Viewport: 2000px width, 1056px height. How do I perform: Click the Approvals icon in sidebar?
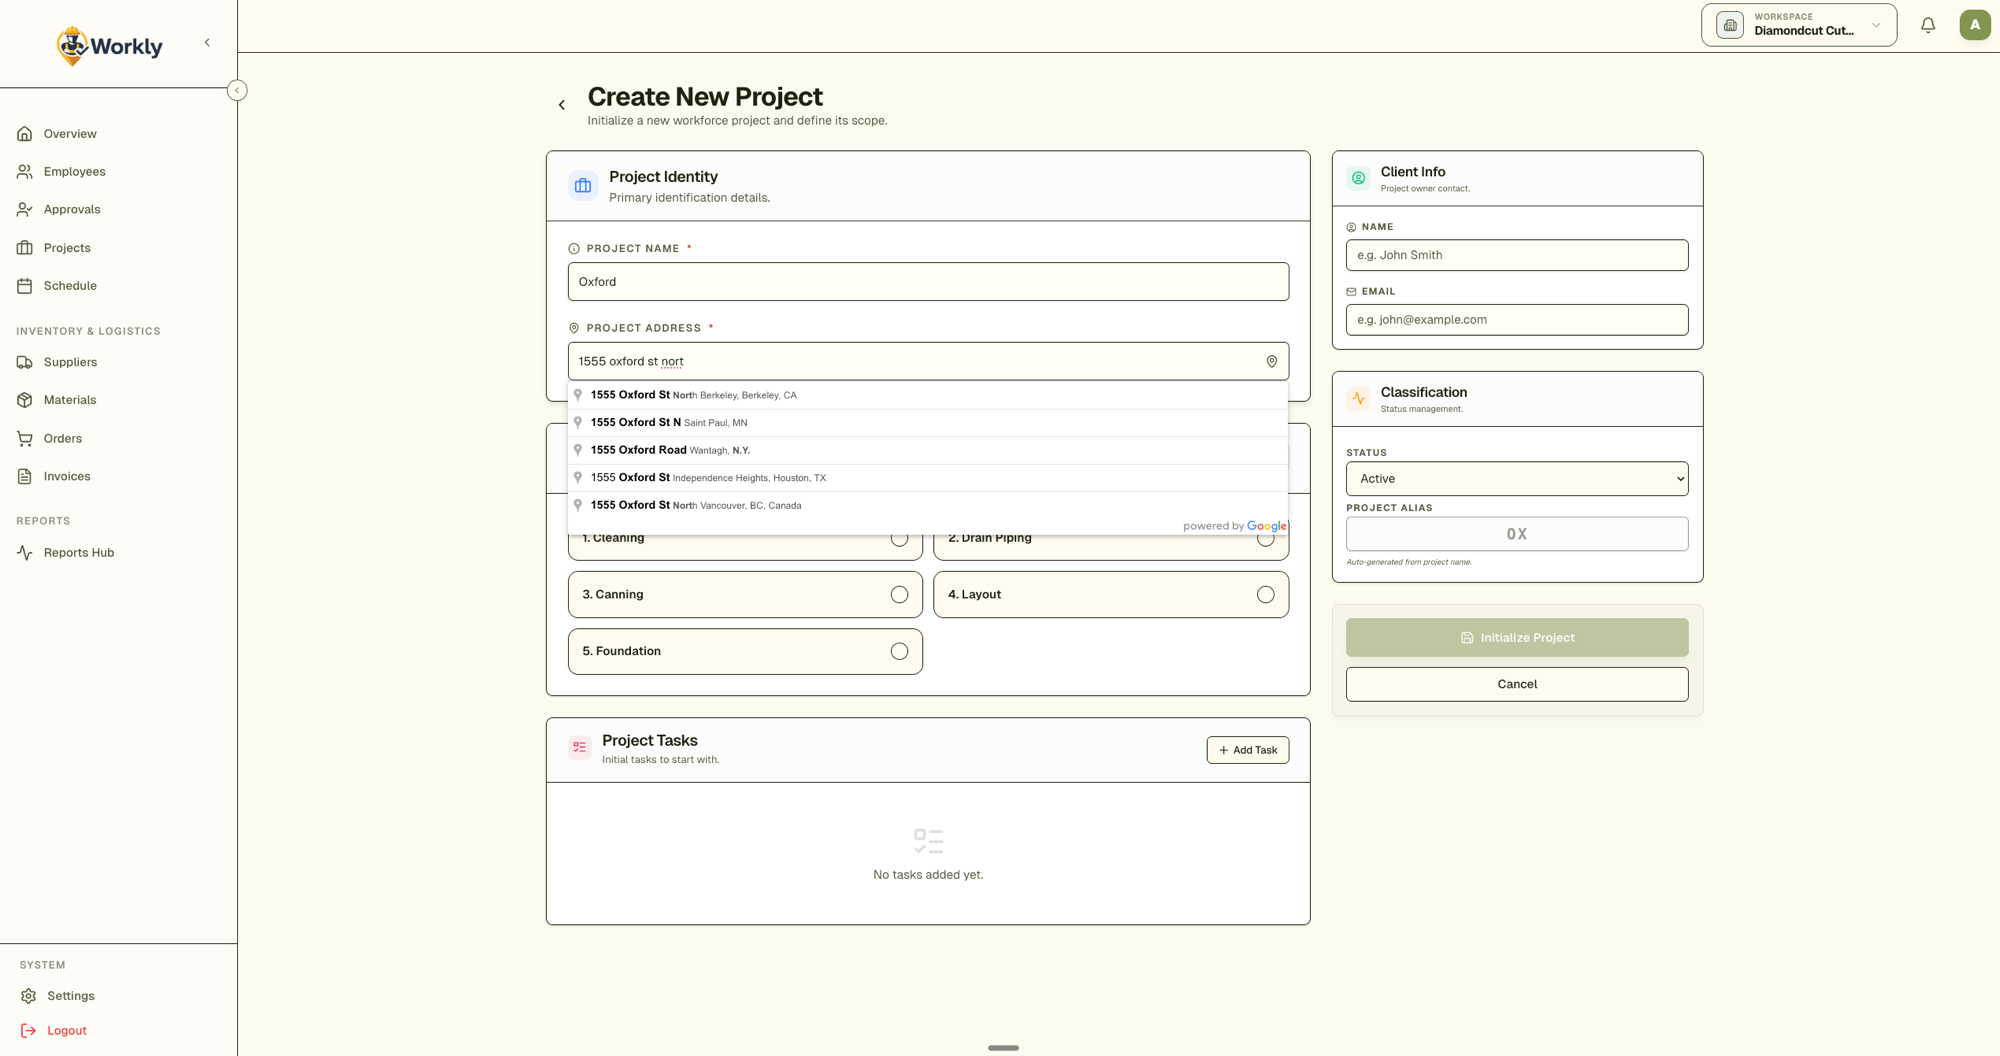coord(24,209)
